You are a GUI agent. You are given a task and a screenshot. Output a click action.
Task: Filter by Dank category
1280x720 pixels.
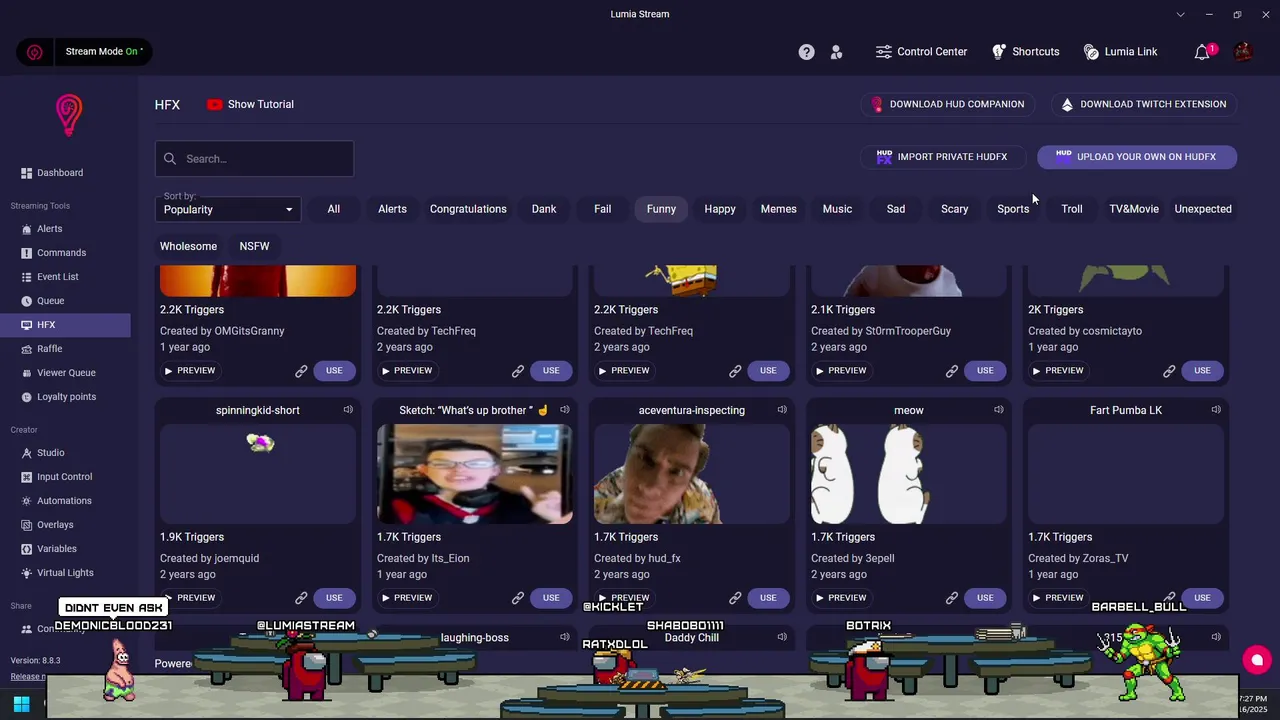[544, 209]
